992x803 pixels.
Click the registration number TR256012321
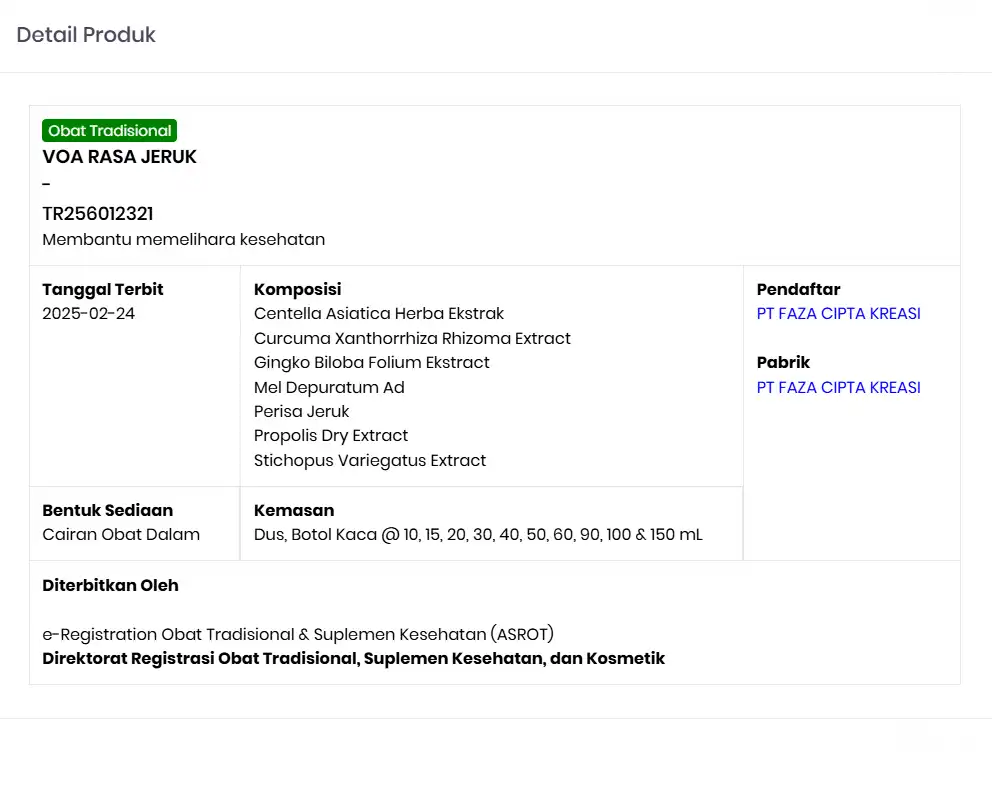(98, 214)
